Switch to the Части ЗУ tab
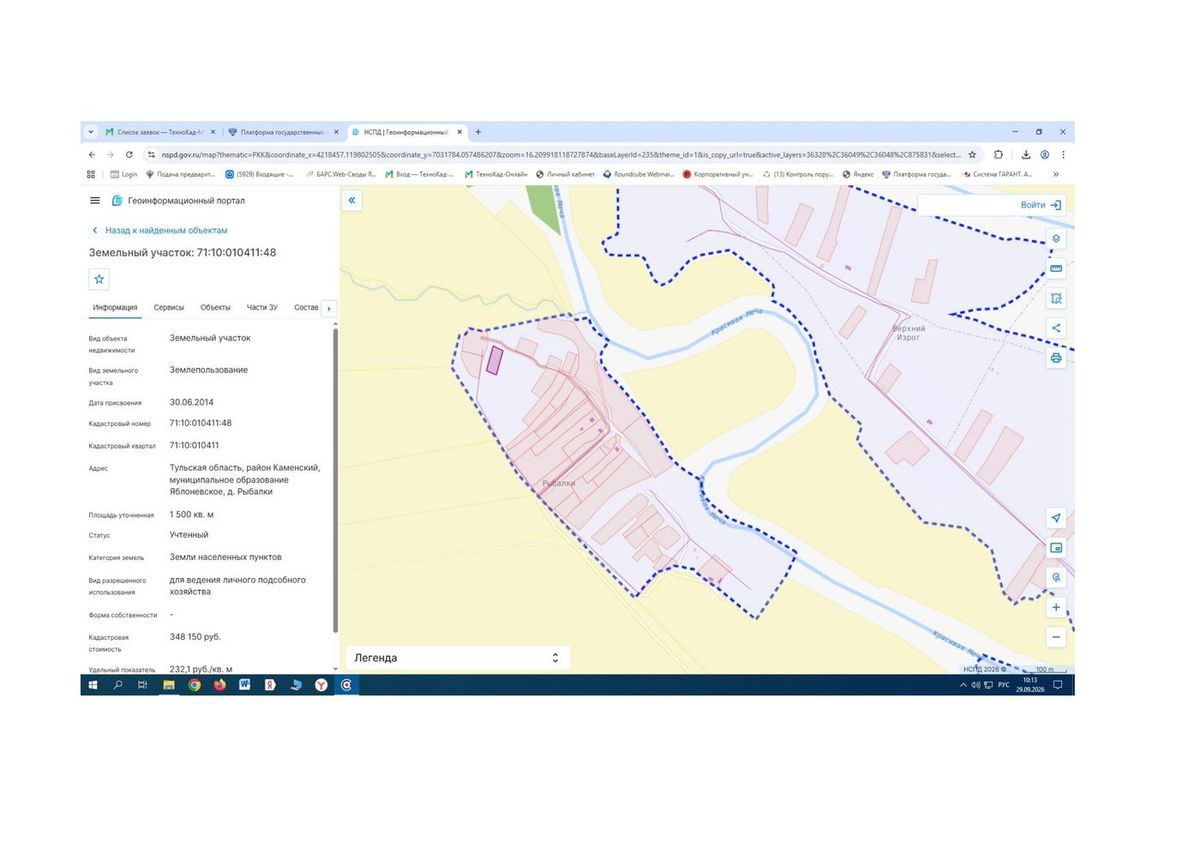The width and height of the screenshot is (1200, 849). pyautogui.click(x=262, y=308)
